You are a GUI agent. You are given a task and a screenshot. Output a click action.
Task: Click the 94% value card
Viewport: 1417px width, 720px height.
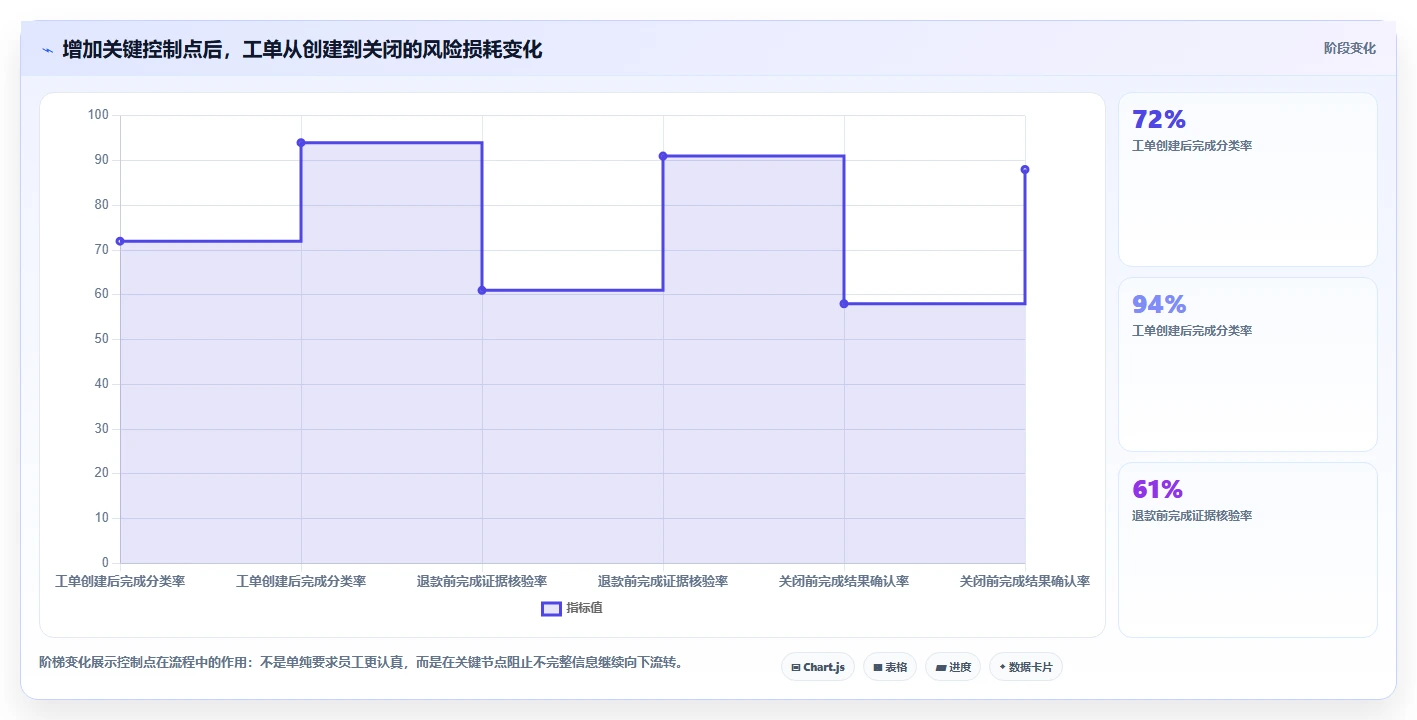(x=1248, y=365)
